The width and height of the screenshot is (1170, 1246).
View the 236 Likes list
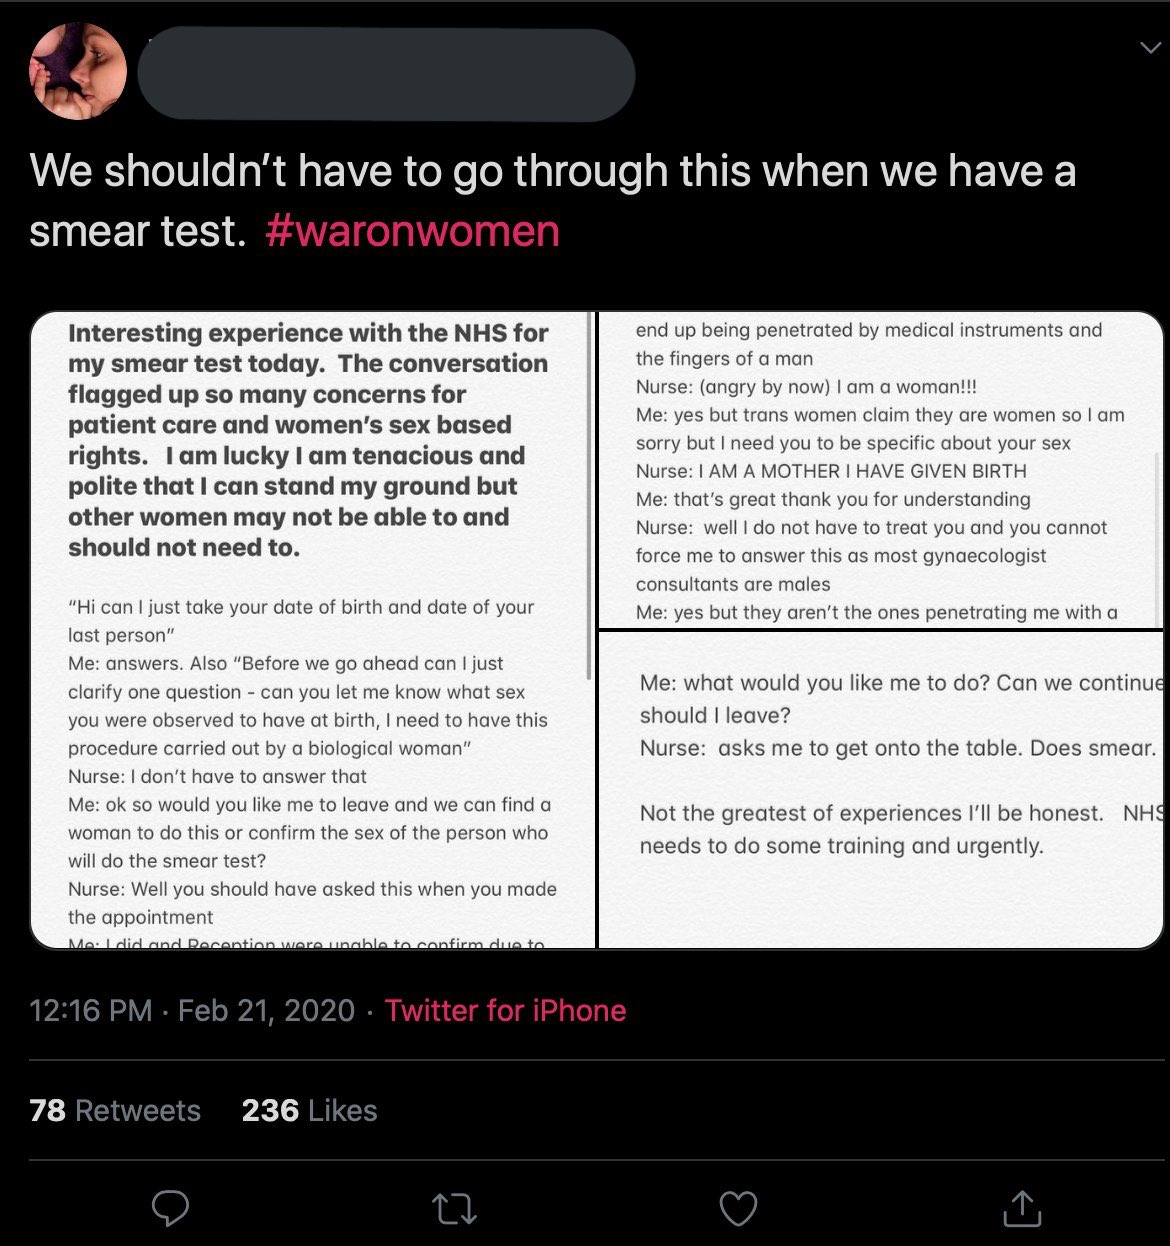[309, 1110]
